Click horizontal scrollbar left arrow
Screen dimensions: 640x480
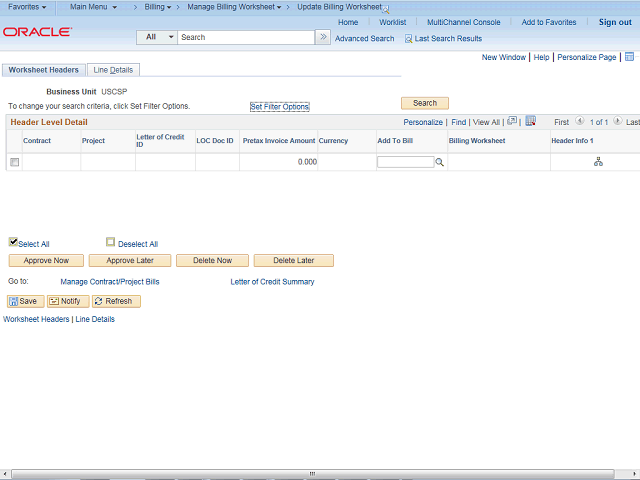tap(4, 474)
